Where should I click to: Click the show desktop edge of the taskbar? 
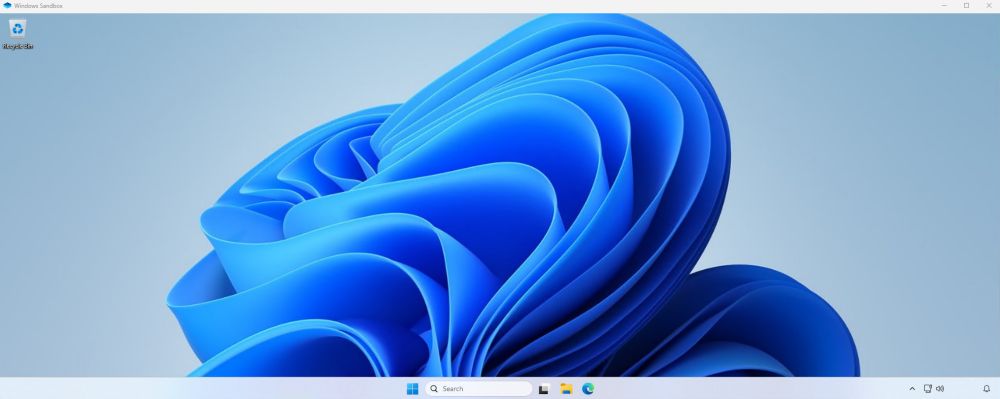pyautogui.click(x=998, y=389)
